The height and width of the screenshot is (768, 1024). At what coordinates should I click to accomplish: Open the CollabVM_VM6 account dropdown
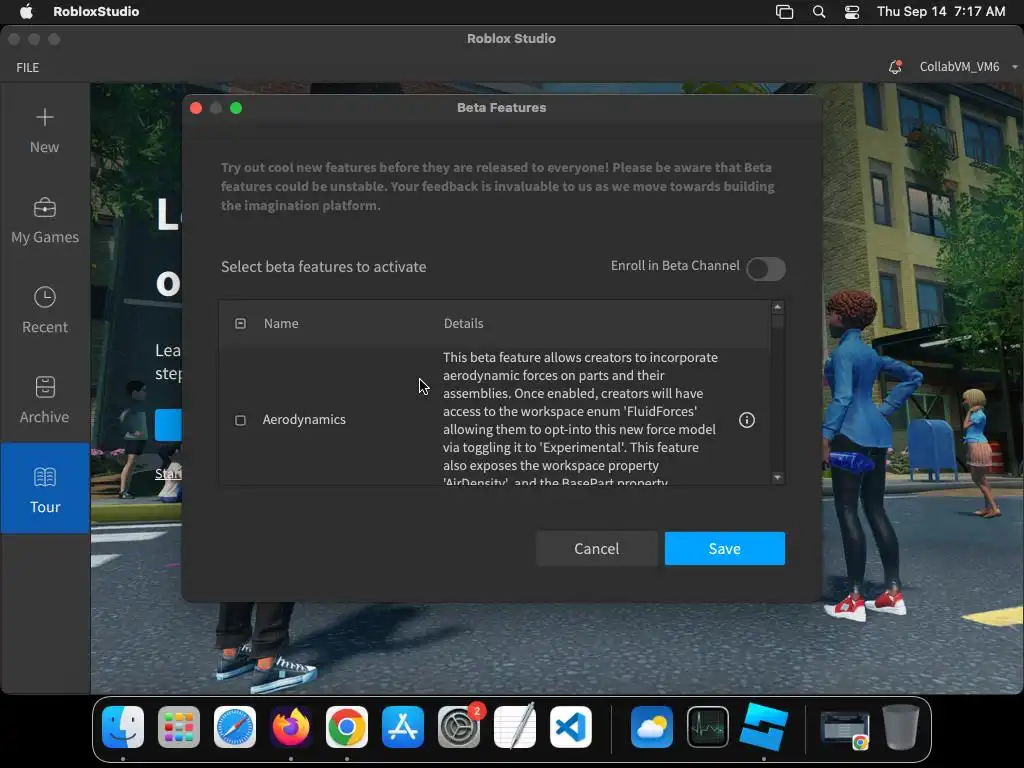(x=968, y=67)
